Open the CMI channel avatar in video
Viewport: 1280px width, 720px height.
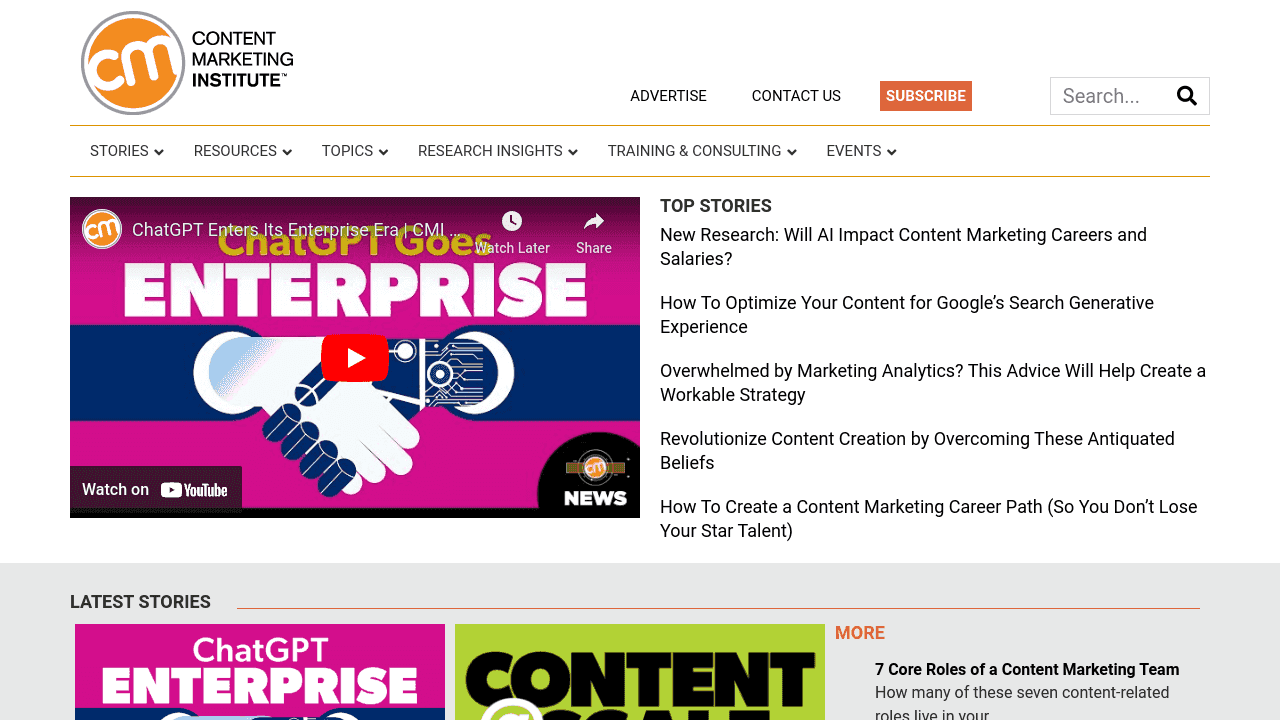tap(102, 229)
